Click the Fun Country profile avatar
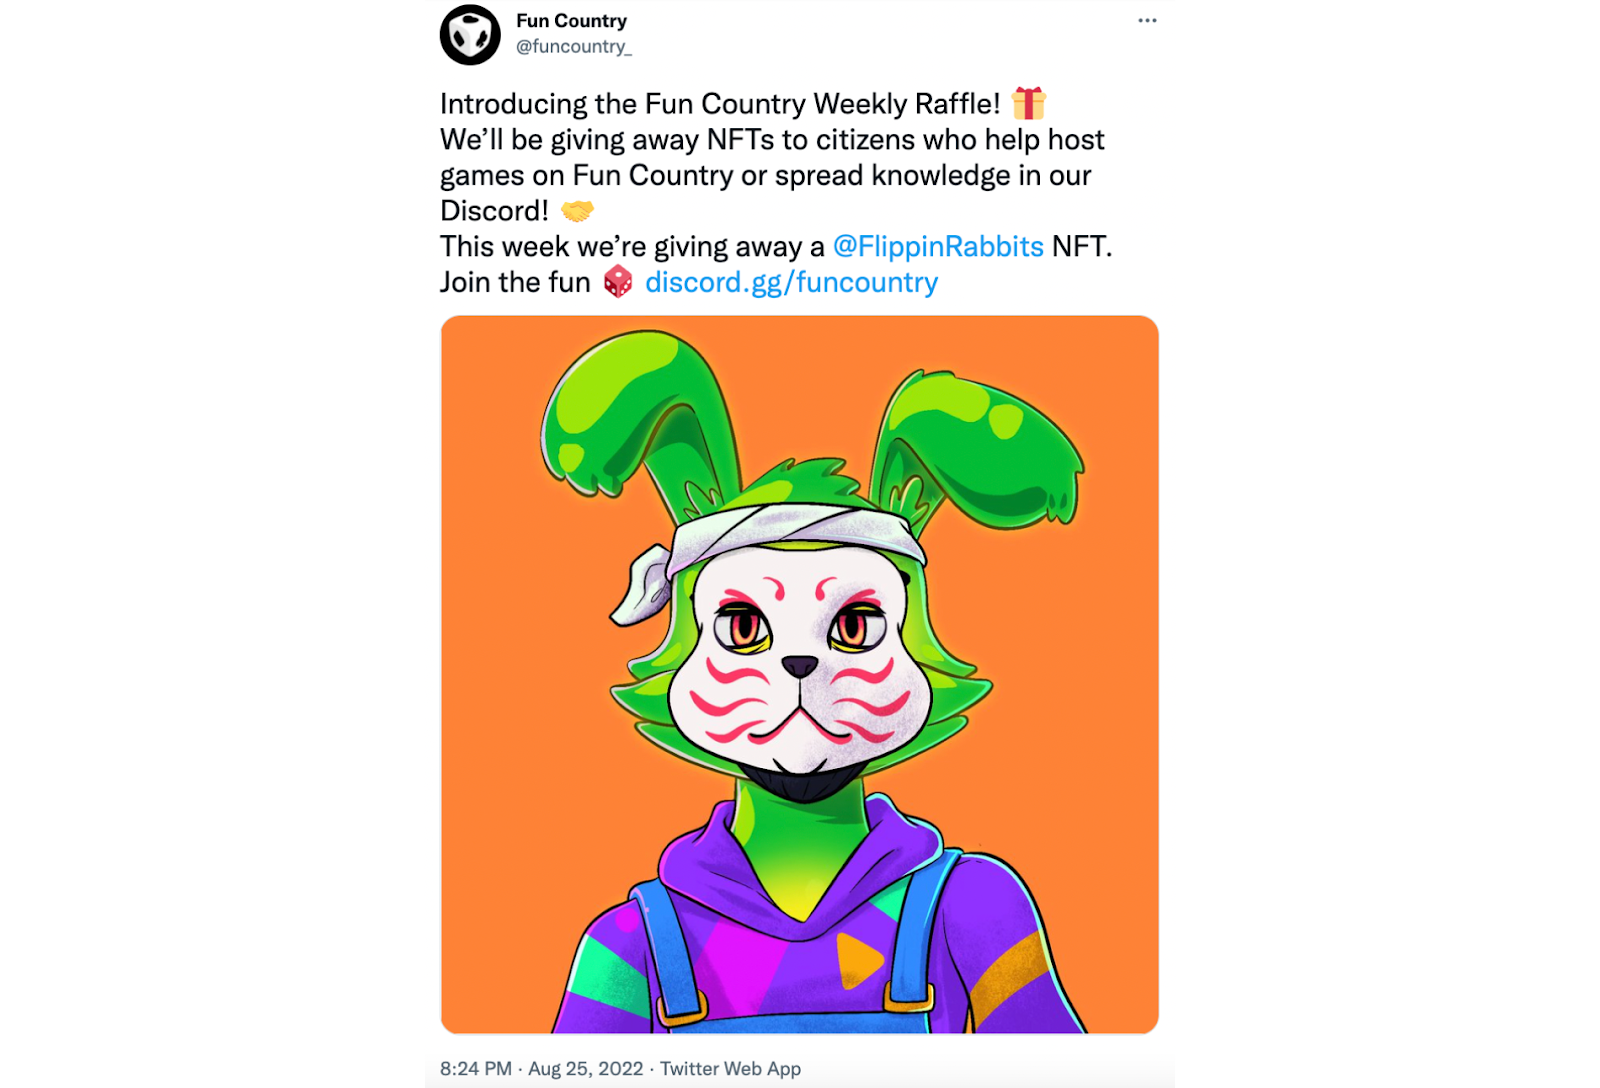Viewport: 1600px width, 1088px height. [x=470, y=35]
